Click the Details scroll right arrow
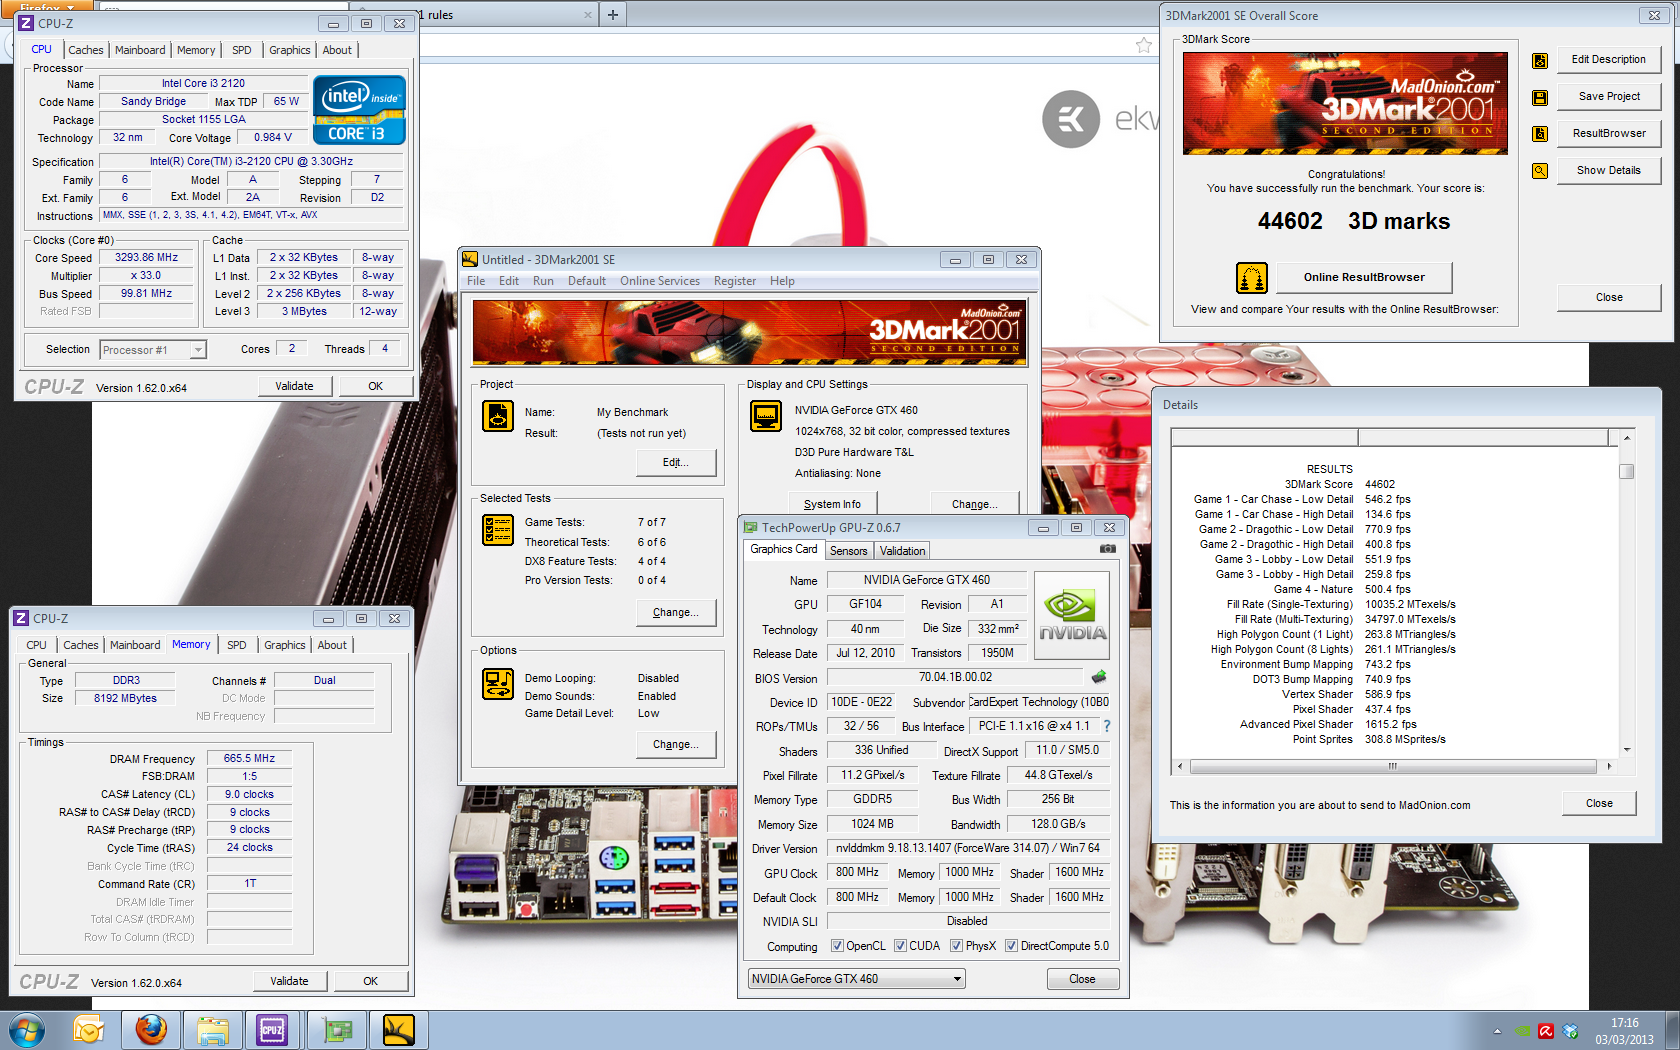This screenshot has width=1680, height=1050. pos(1609,767)
